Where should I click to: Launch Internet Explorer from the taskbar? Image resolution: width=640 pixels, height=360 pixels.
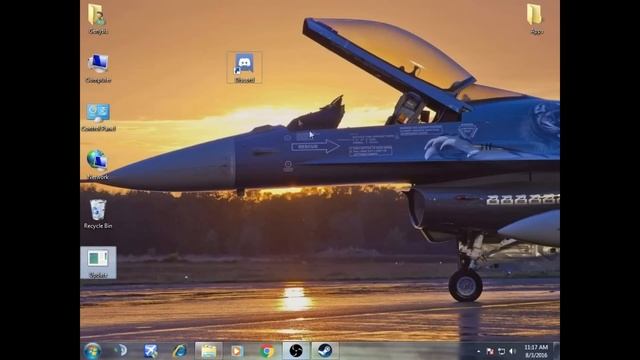pos(179,351)
